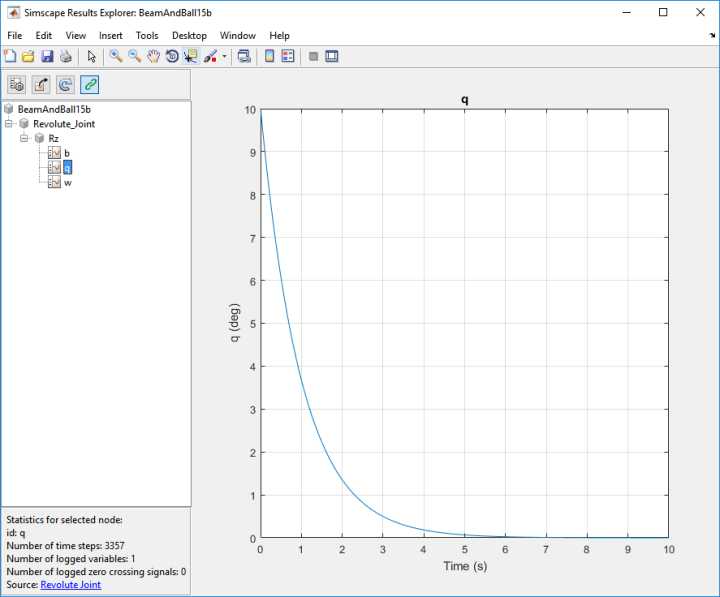This screenshot has height=597, width=720.
Task: Click the 'Statistics for selected node:' heading
Action: (64, 519)
